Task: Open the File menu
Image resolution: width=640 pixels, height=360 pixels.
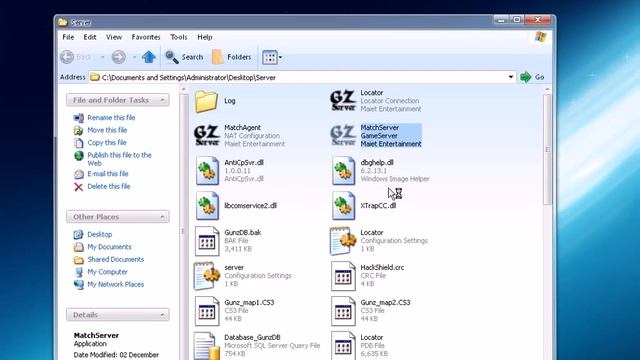Action: click(68, 37)
